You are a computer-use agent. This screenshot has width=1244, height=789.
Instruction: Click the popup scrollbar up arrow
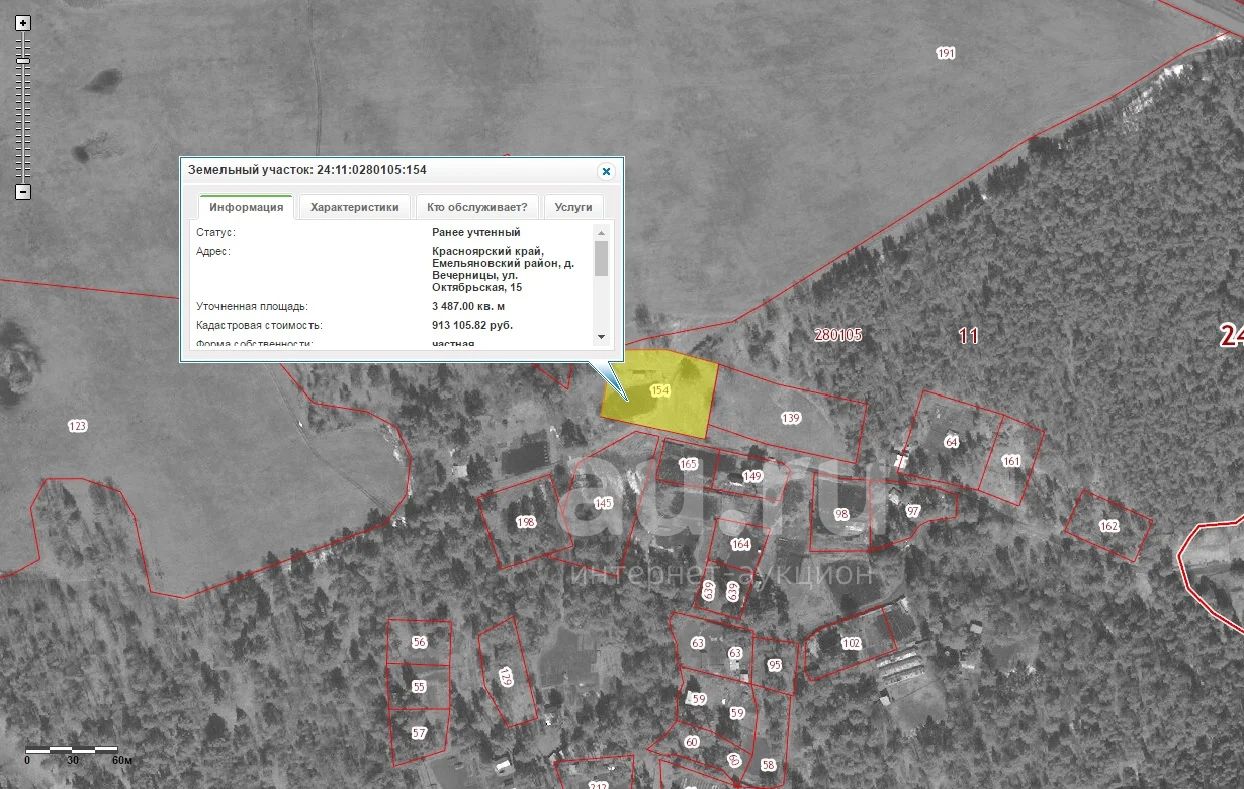tap(601, 233)
